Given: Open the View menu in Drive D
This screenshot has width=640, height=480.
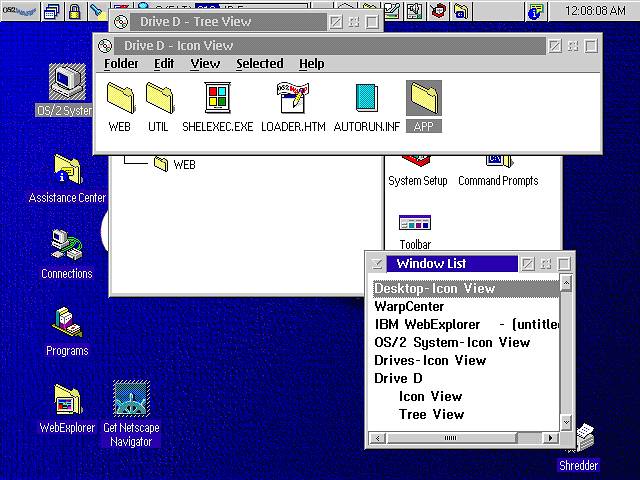Looking at the screenshot, I should coord(205,64).
